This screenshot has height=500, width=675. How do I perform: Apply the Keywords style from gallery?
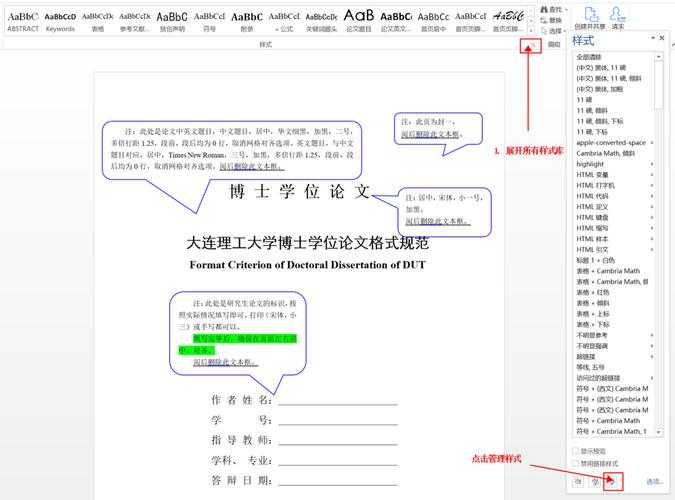click(60, 22)
